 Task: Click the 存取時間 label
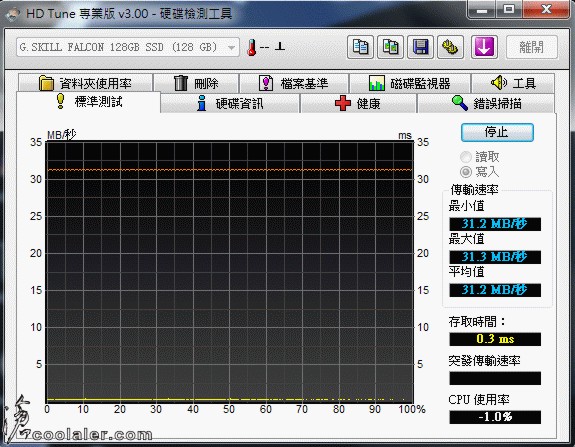click(477, 322)
